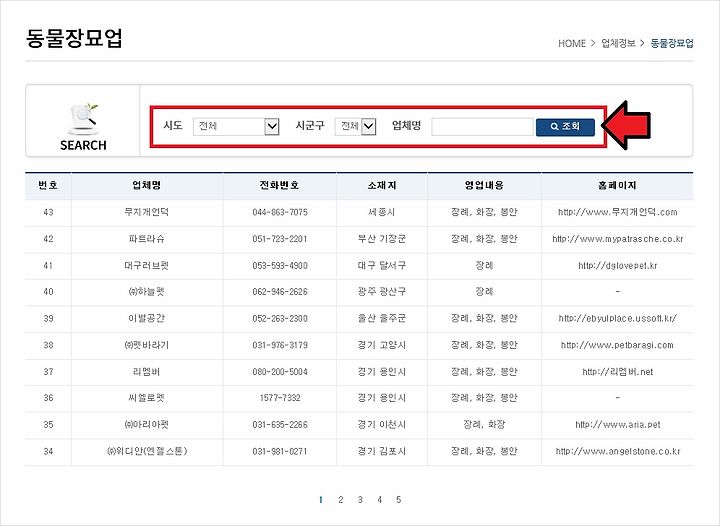
Task: Click 장례, 화장 in row 35
Action: (x=484, y=425)
